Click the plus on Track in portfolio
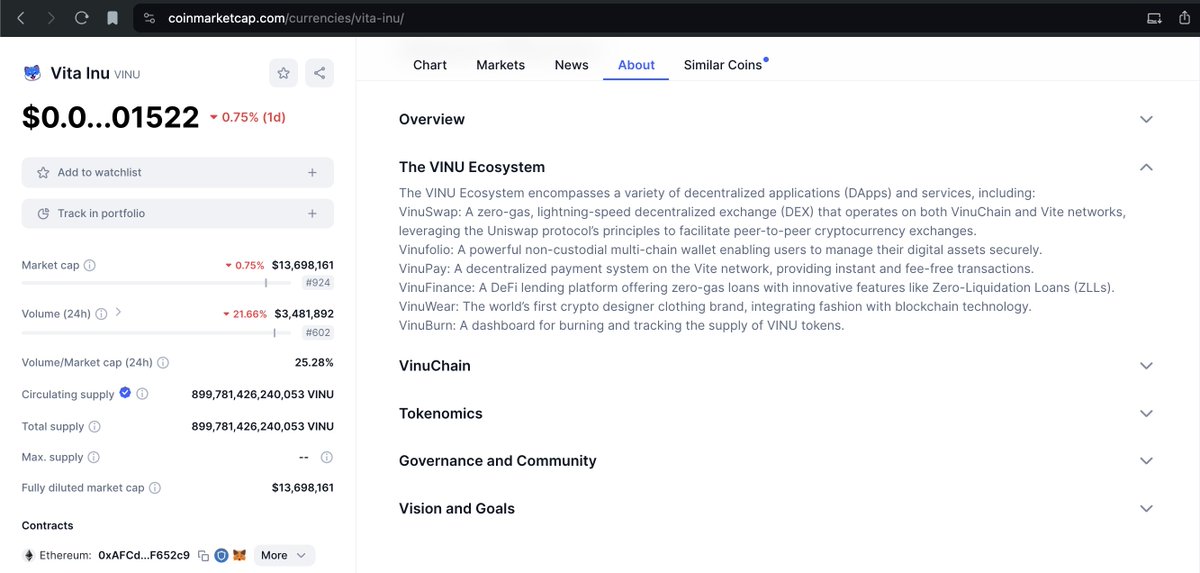The height and width of the screenshot is (573, 1200). click(x=312, y=214)
